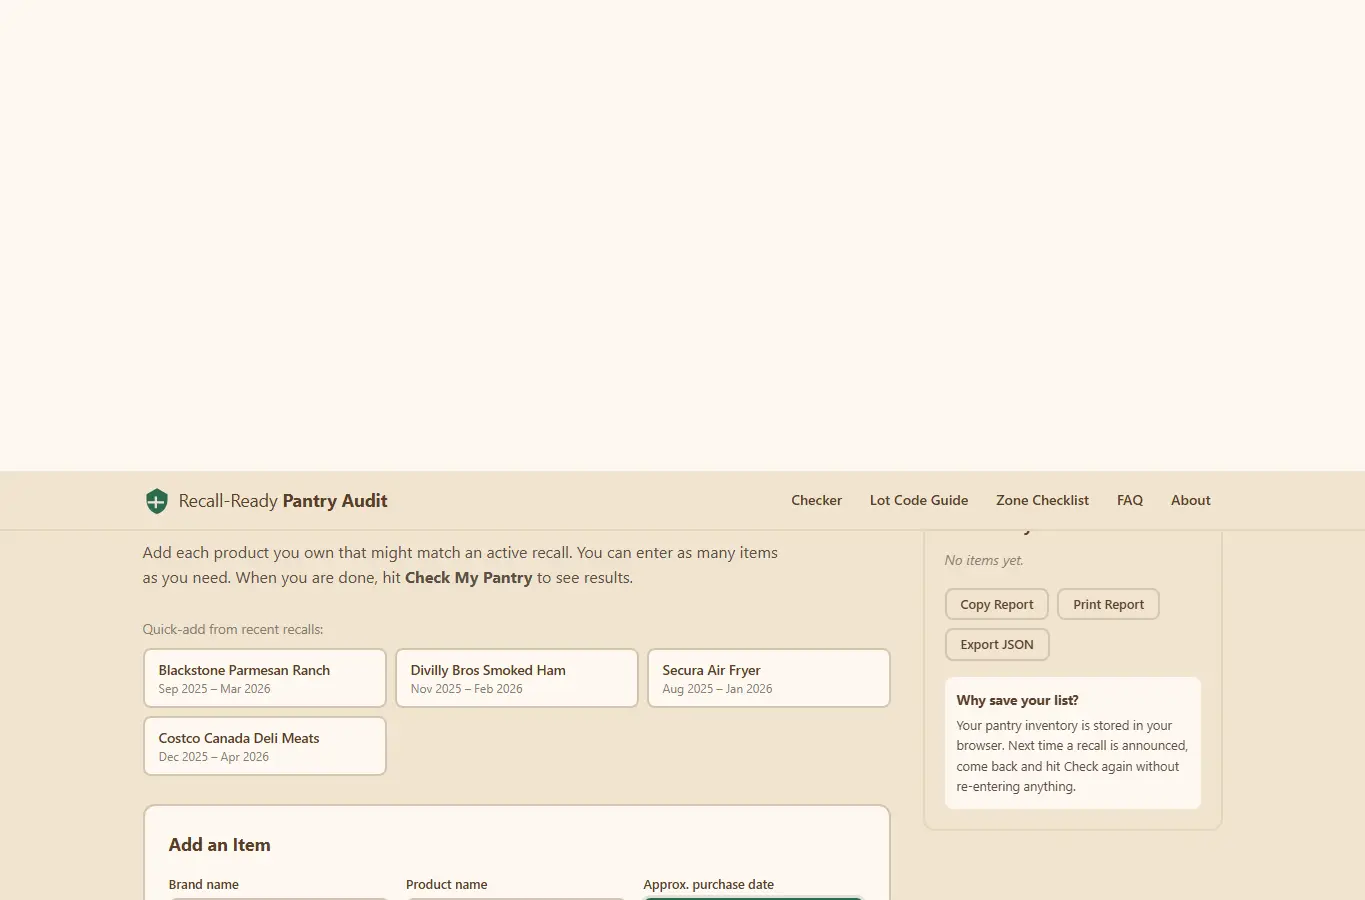Open the Checker nav link

pos(816,500)
